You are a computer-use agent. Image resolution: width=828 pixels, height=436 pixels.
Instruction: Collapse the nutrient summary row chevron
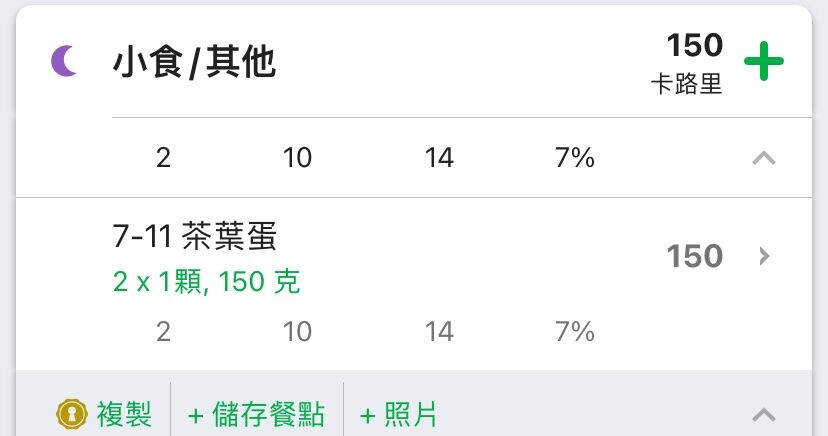click(x=764, y=158)
